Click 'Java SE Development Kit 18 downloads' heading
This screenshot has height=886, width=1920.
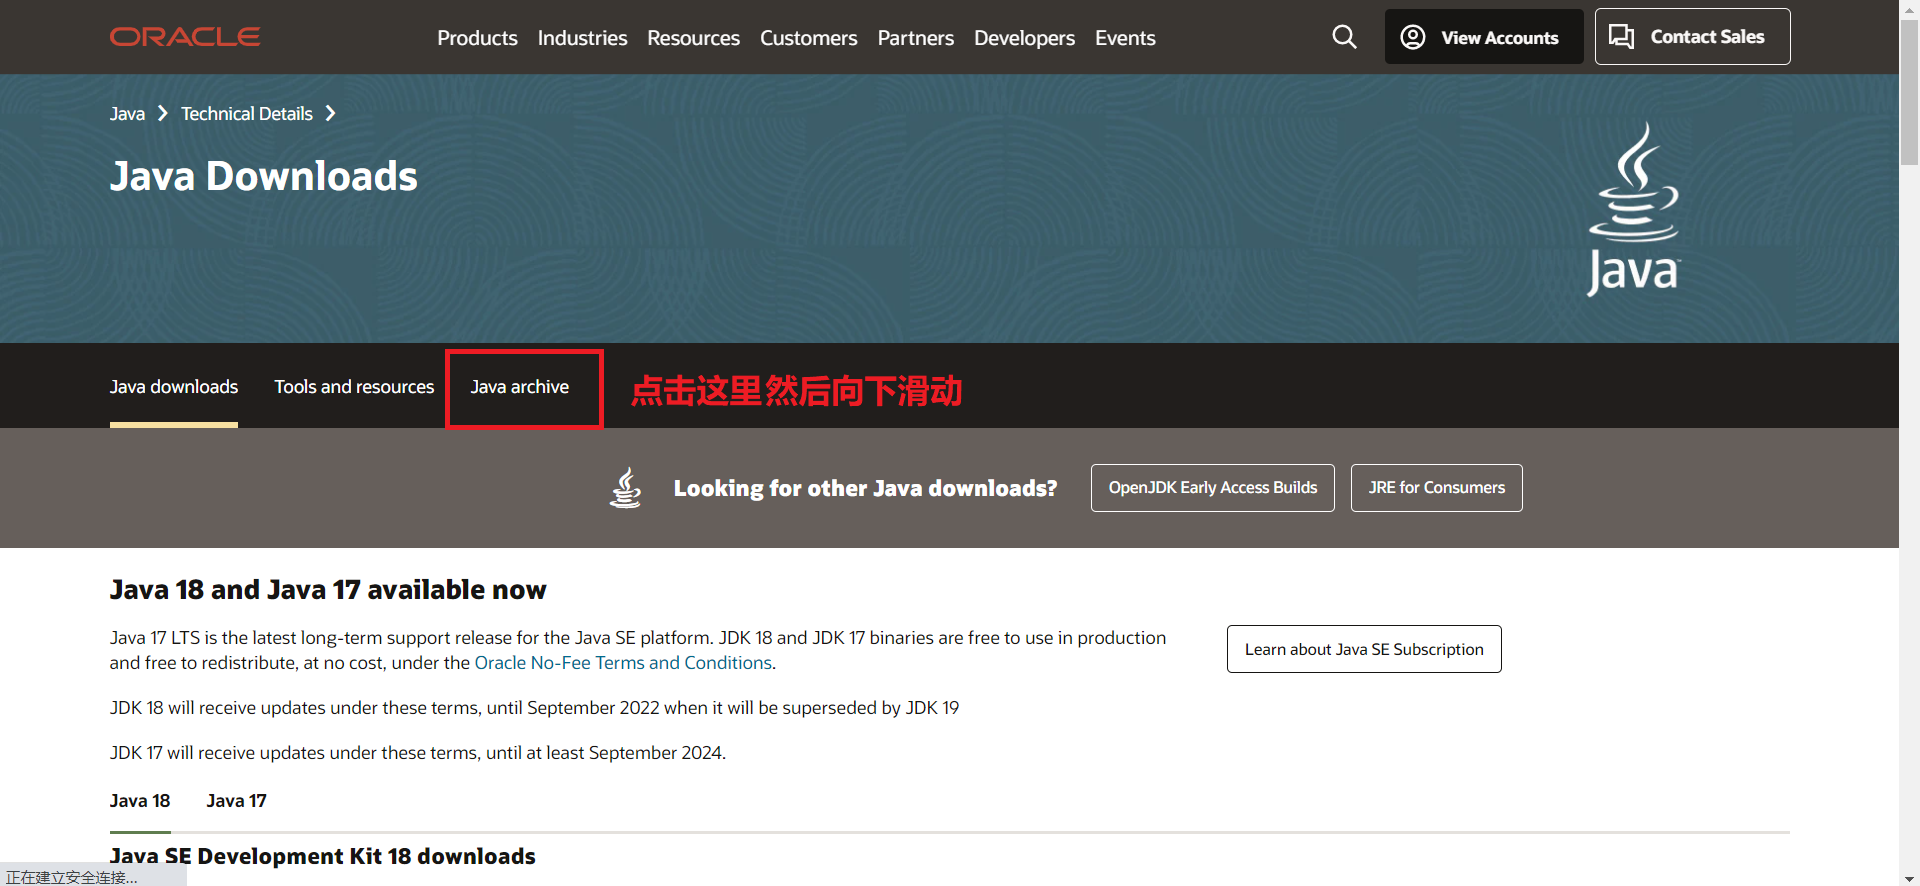coord(323,857)
